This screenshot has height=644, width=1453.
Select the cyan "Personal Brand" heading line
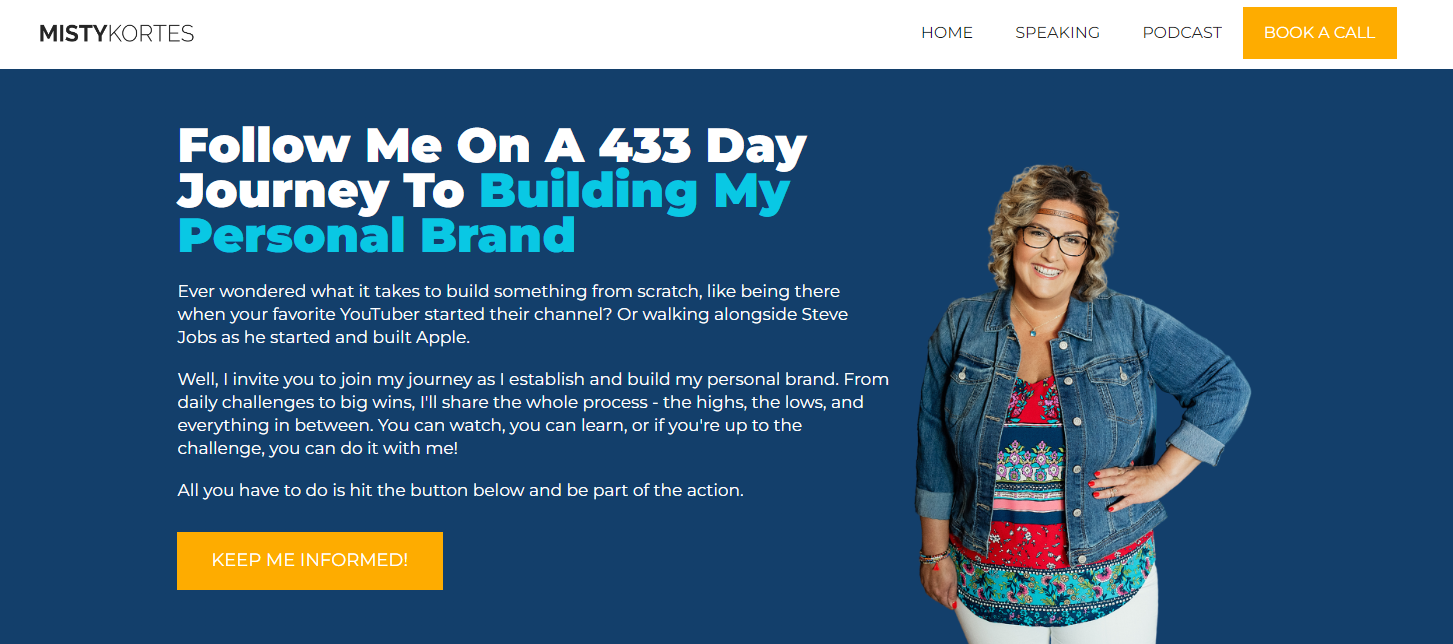coord(376,235)
